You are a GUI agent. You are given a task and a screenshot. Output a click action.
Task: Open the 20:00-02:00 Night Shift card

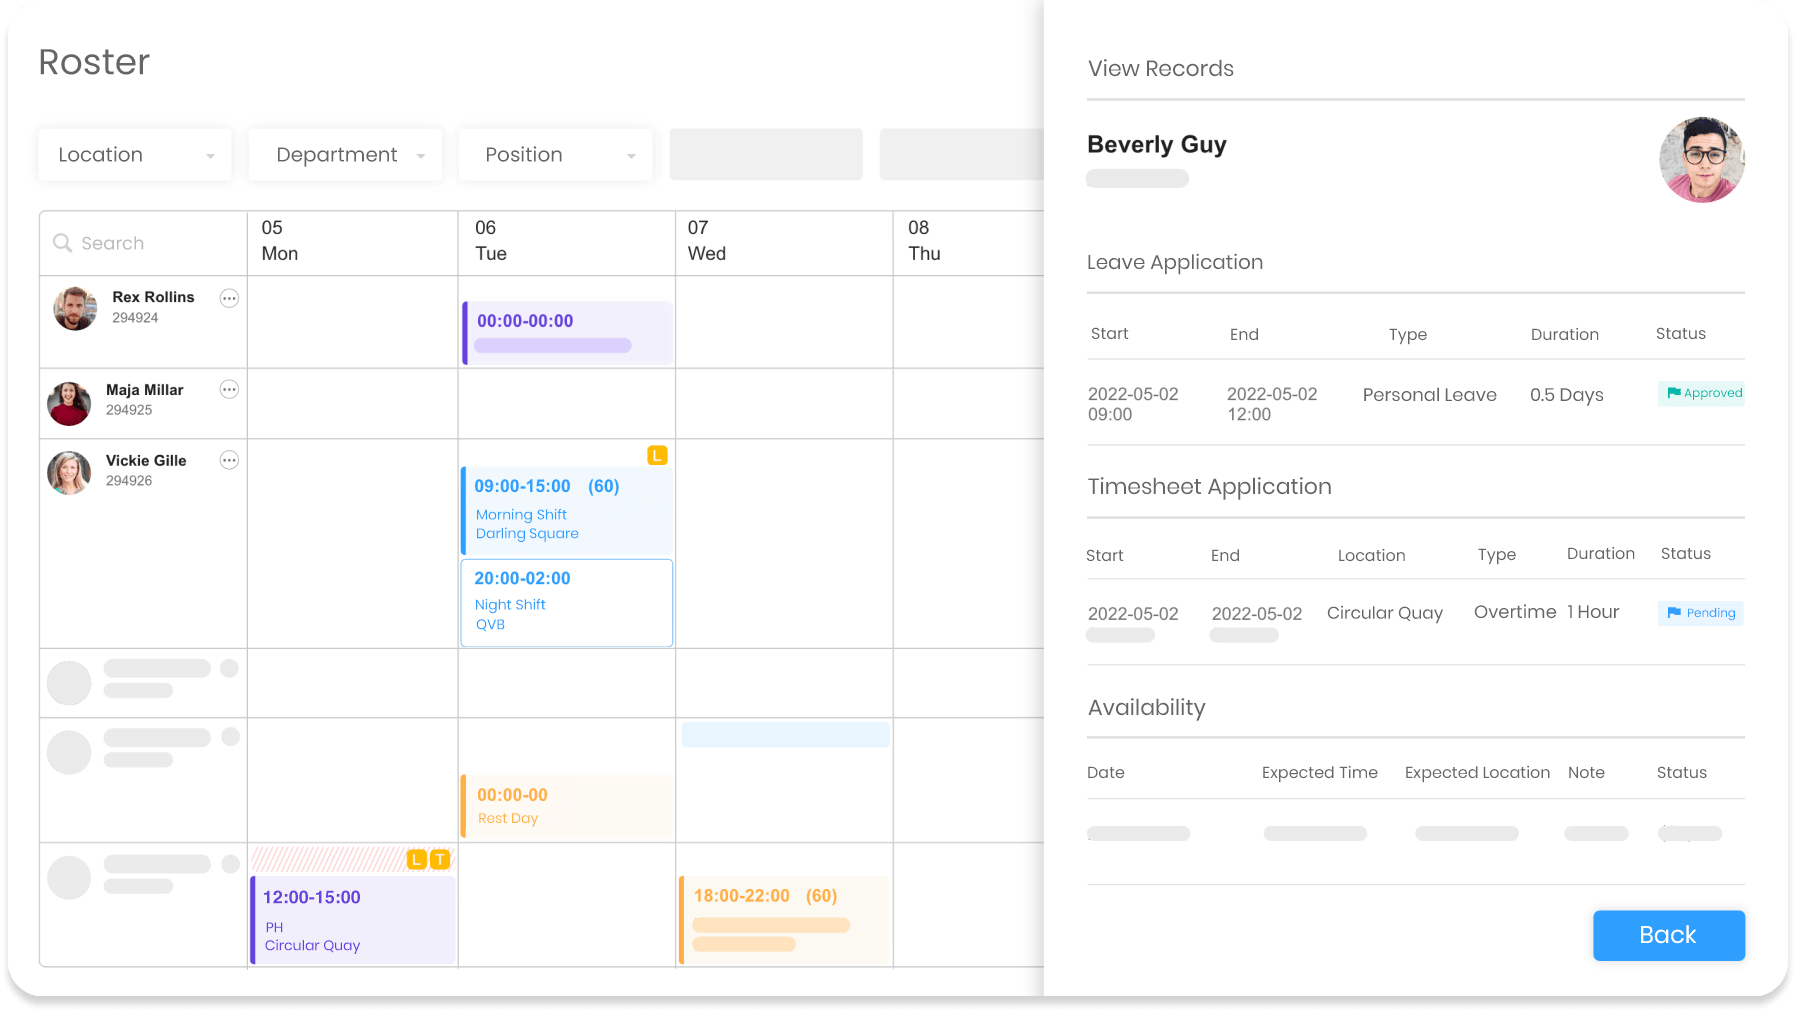(x=567, y=603)
